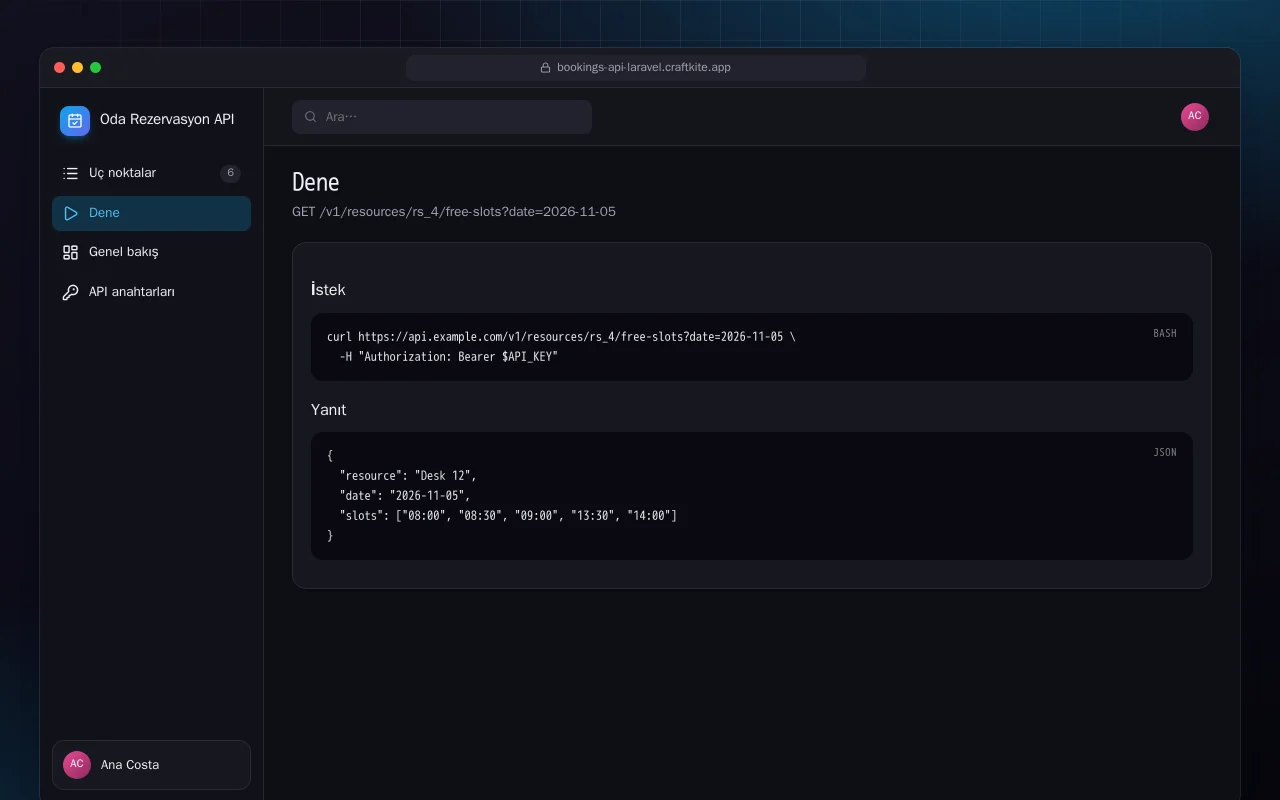Click the İstek section heading
Viewport: 1280px width, 800px height.
[328, 290]
